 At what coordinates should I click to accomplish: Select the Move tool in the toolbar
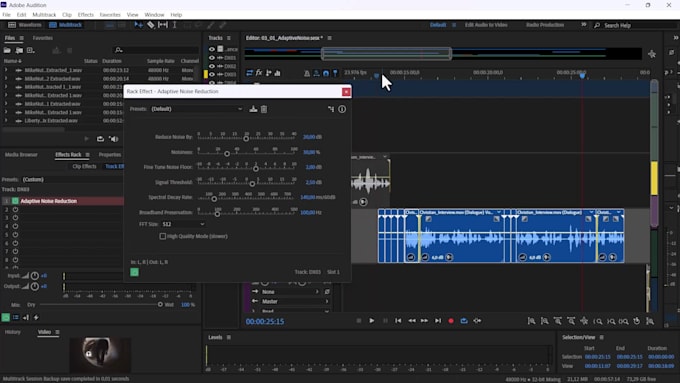(x=138, y=25)
